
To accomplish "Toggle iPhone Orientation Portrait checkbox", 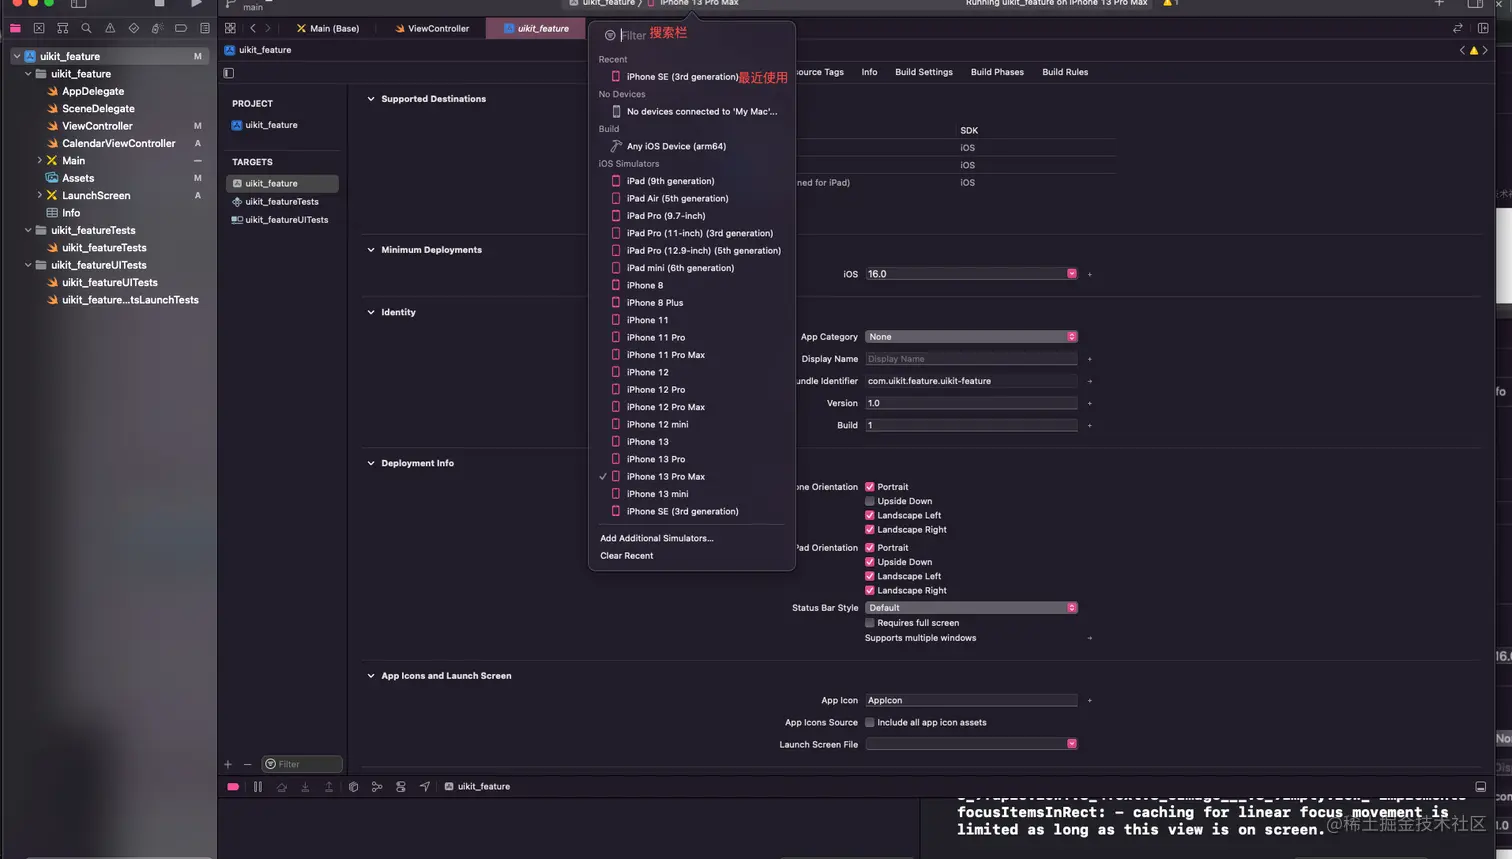I will point(870,487).
